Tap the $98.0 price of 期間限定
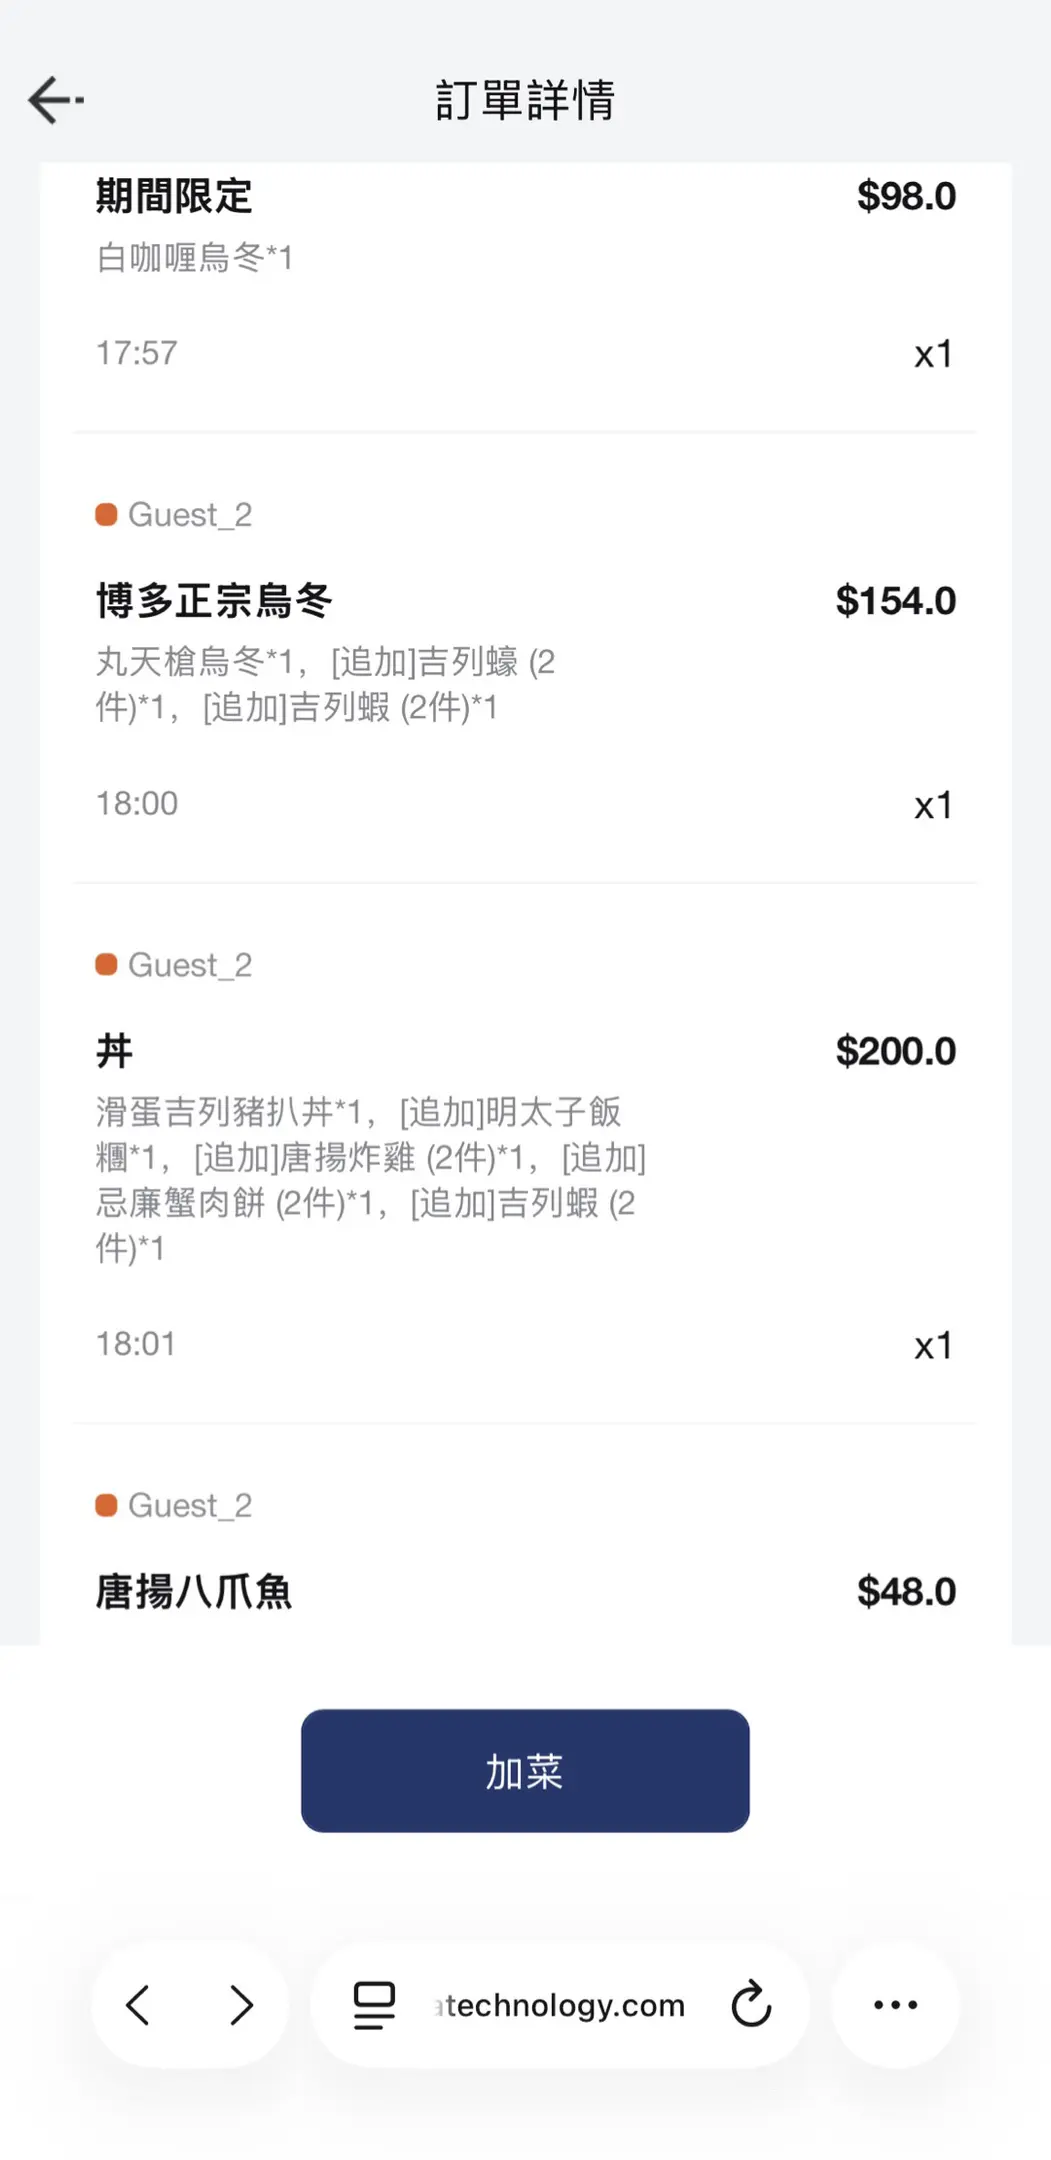Image resolution: width=1051 pixels, height=2160 pixels. (906, 196)
